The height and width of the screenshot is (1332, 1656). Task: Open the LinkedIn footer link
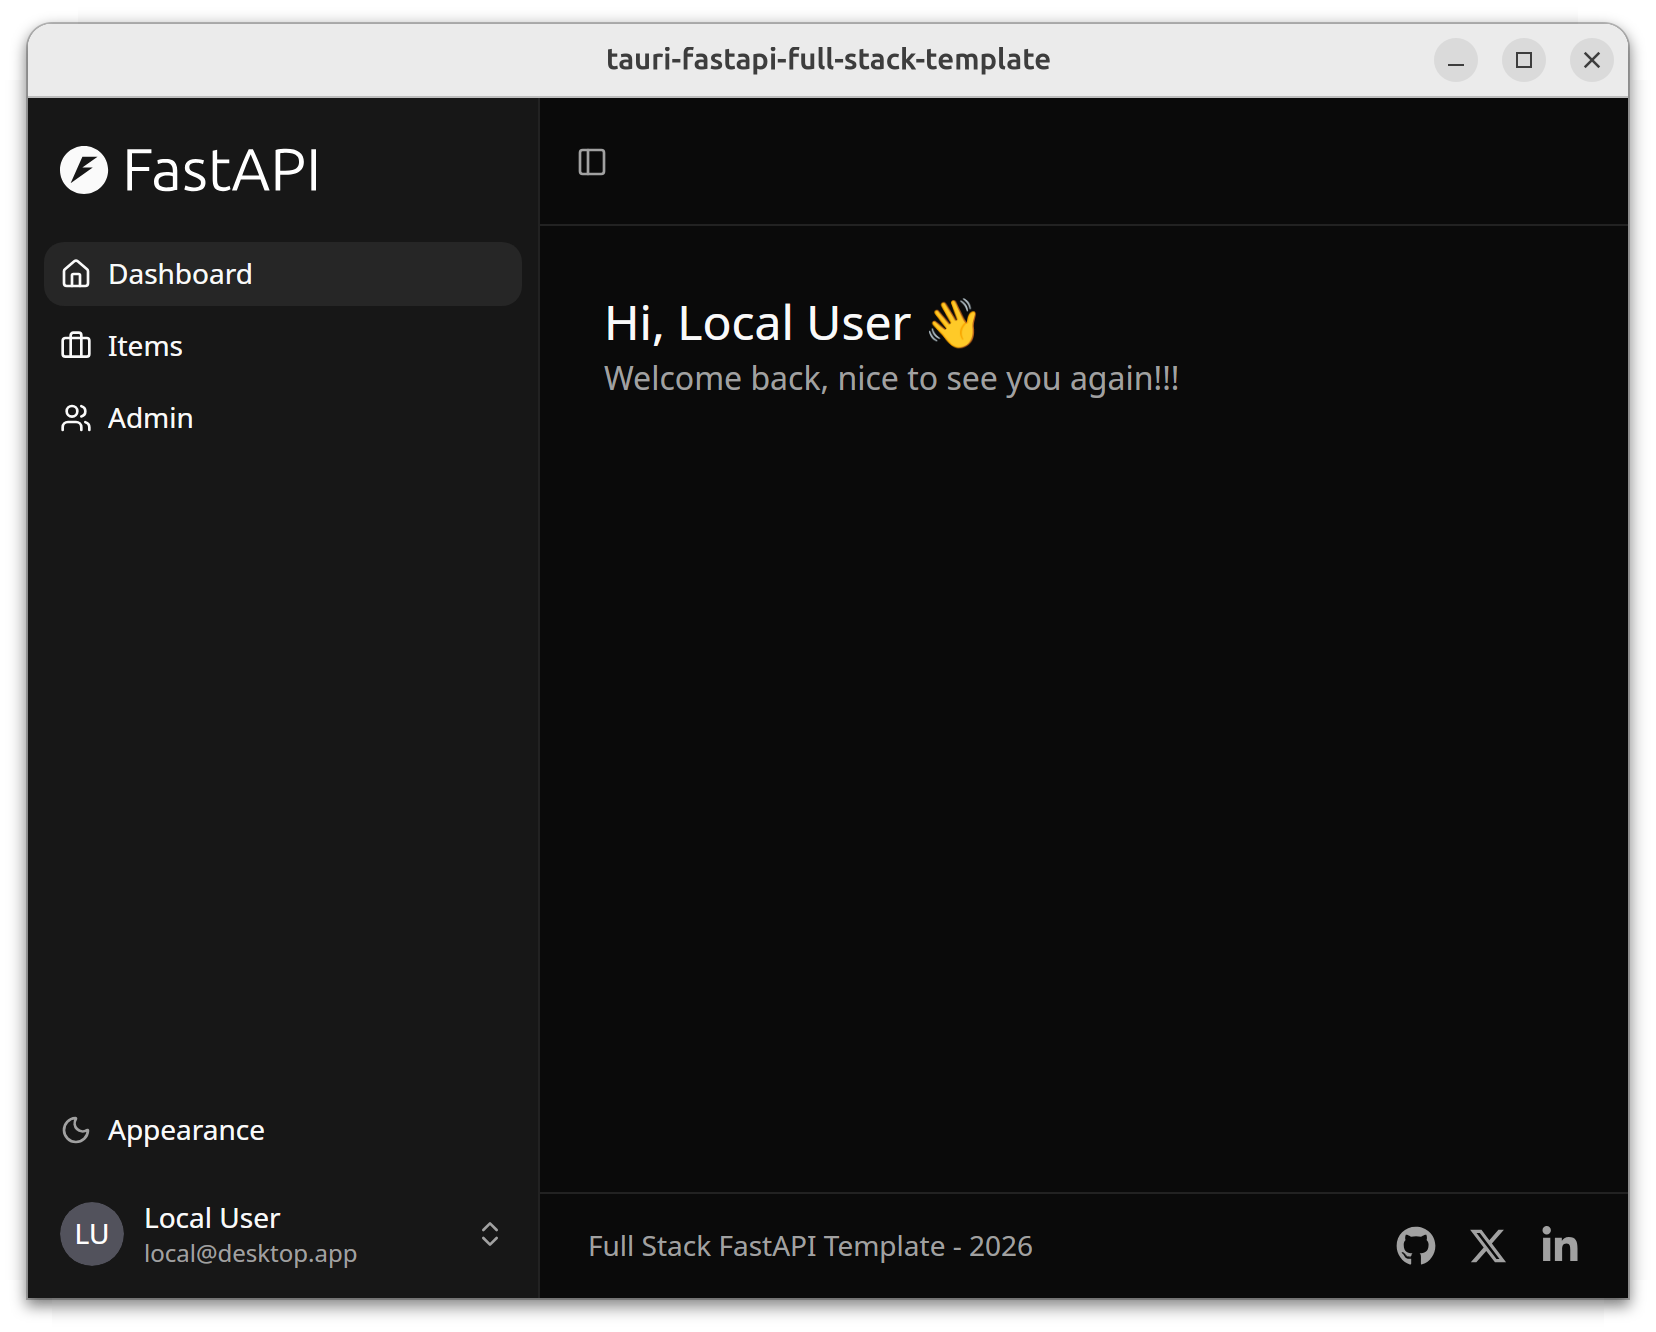click(x=1560, y=1245)
